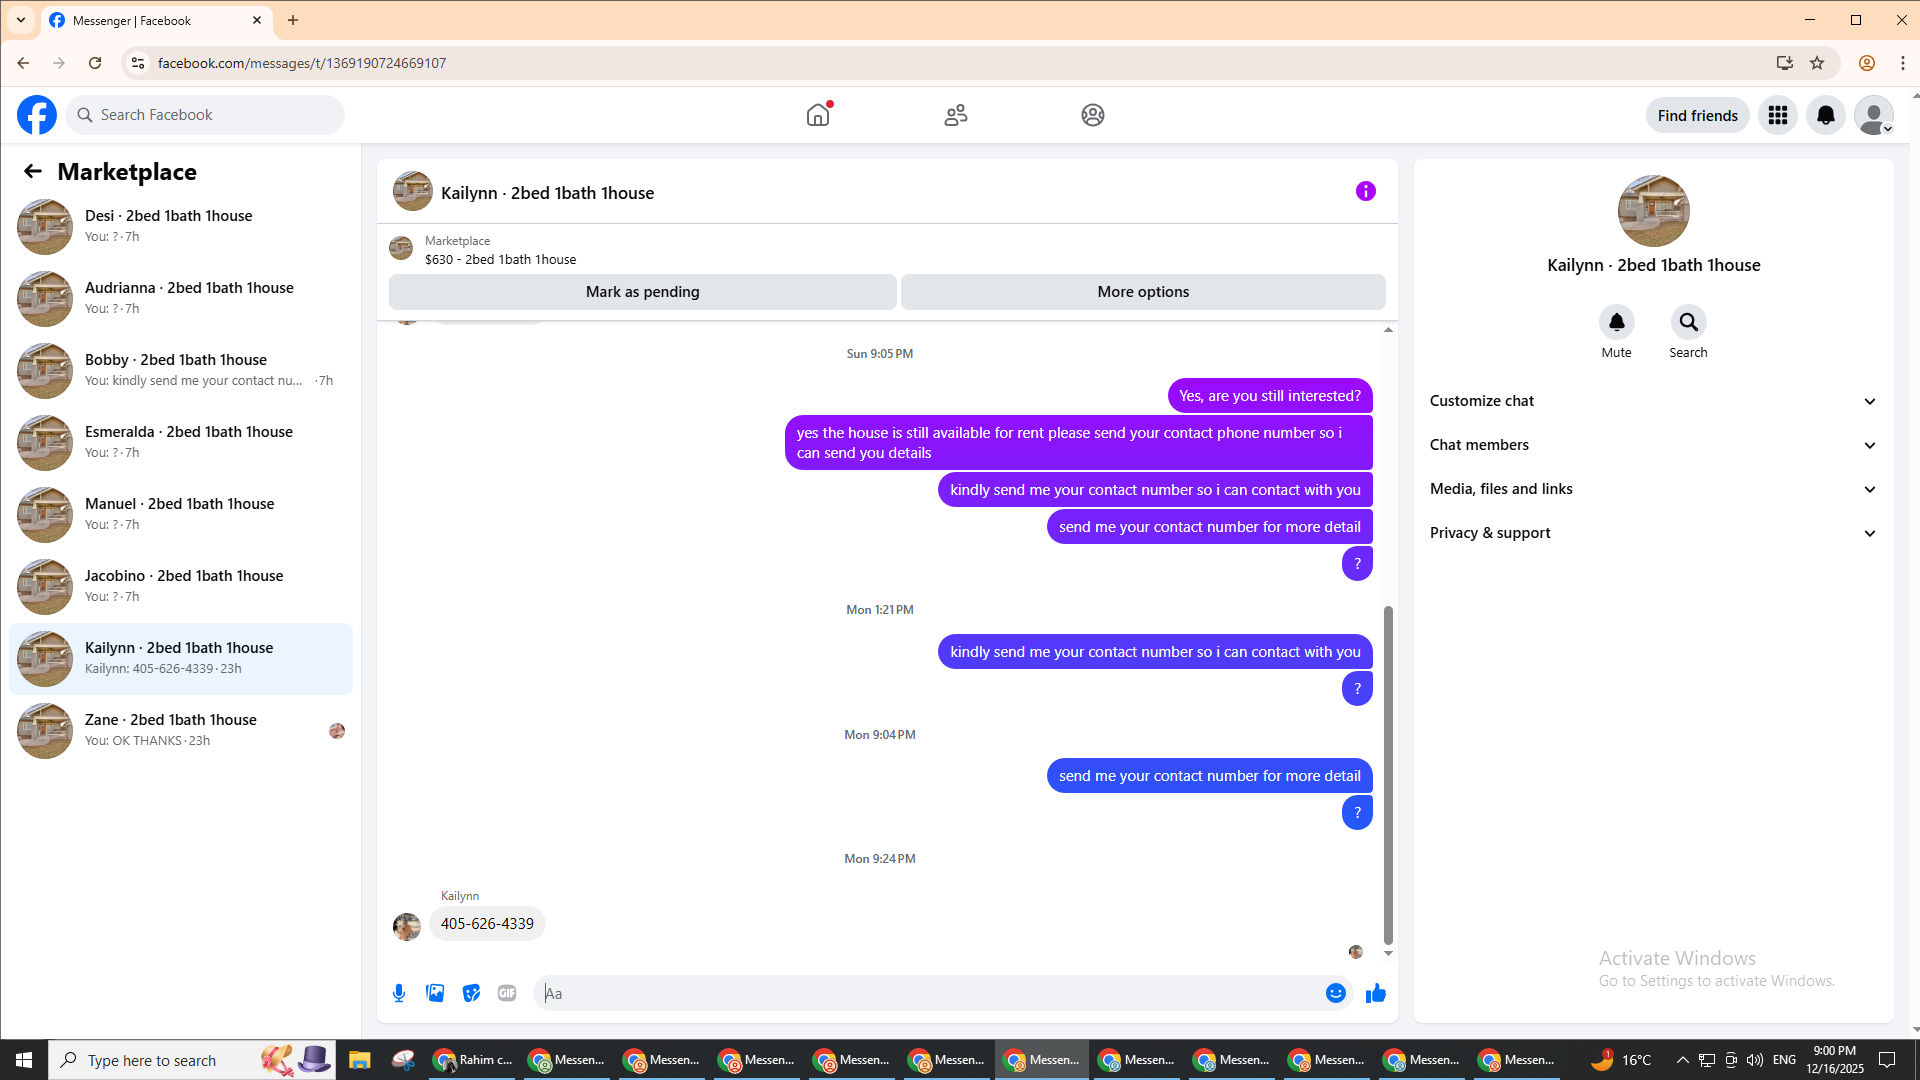Open the tab search dropdown

[x=21, y=20]
